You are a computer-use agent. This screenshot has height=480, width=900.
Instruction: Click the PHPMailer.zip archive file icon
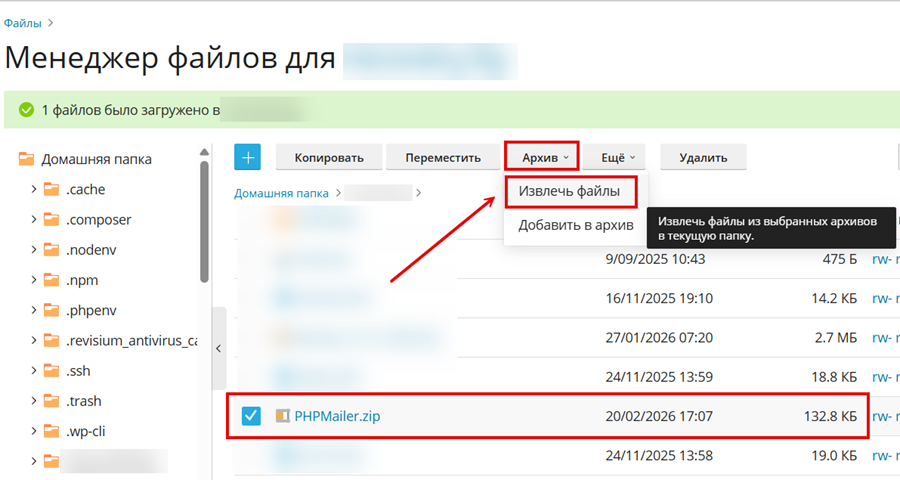tap(282, 416)
